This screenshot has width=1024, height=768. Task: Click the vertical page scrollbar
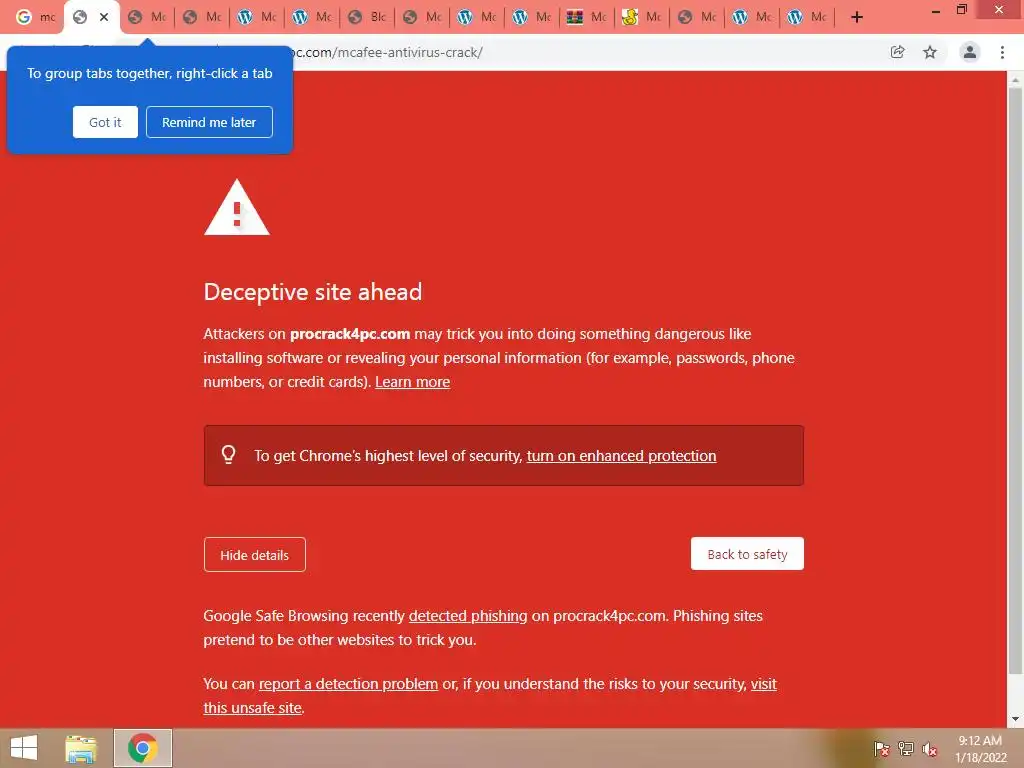pyautogui.click(x=1015, y=379)
